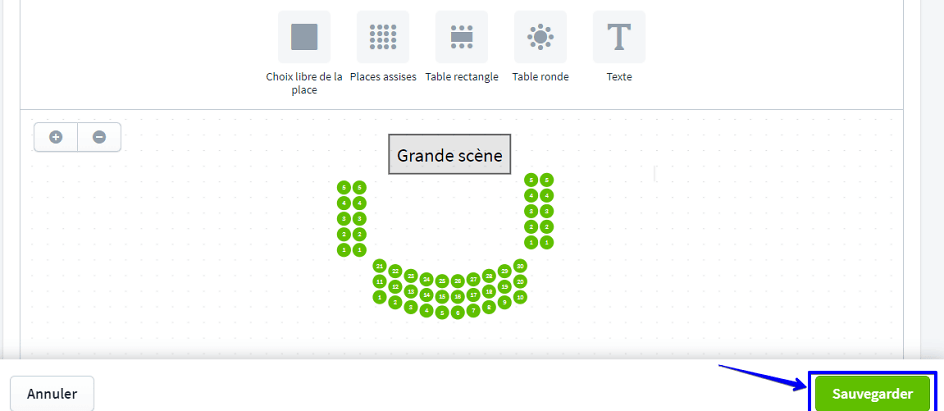
Task: Select seat 30 in the curved section
Action: point(520,266)
